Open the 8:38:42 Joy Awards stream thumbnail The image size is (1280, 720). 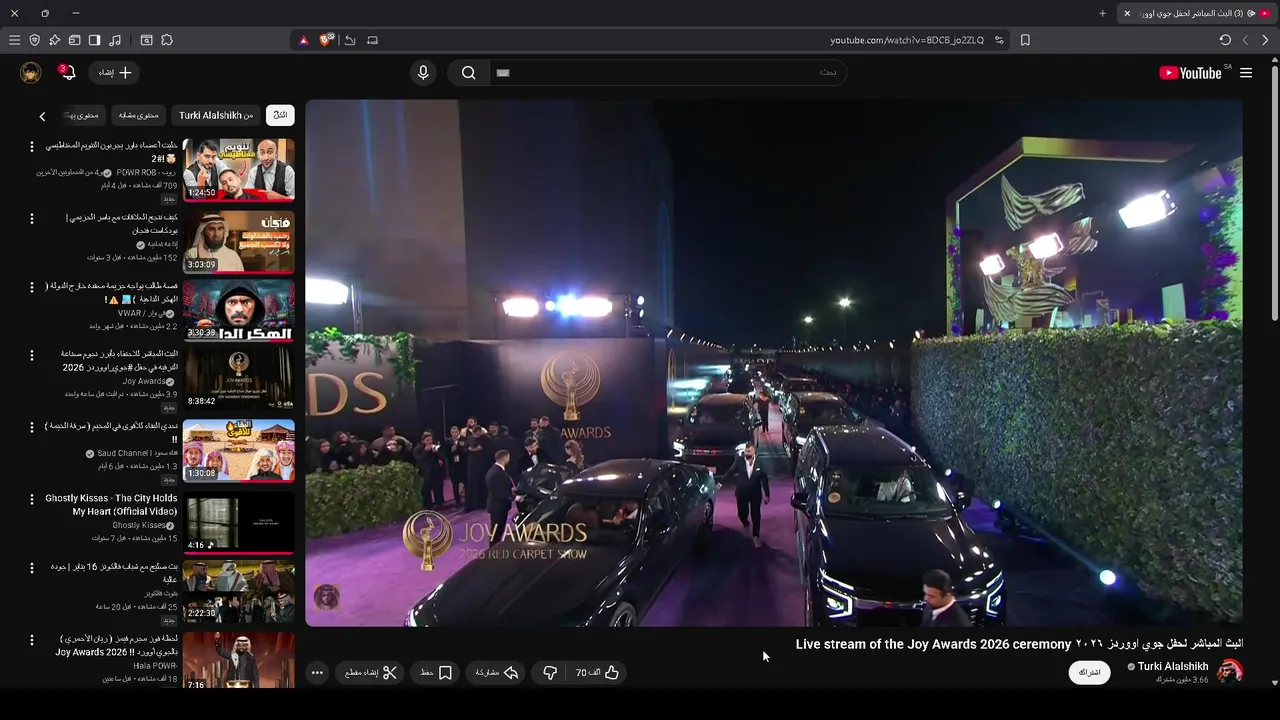(x=239, y=378)
